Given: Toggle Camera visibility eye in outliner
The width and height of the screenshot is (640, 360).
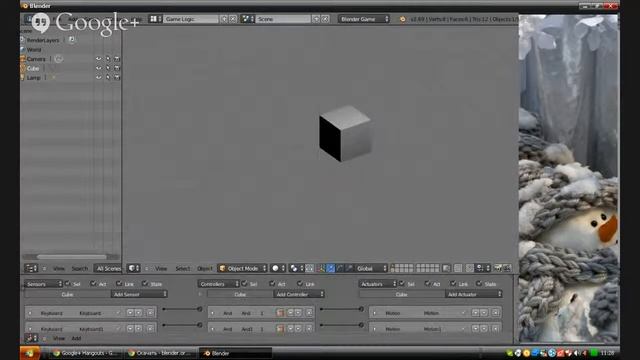Looking at the screenshot, I should click(x=98, y=59).
